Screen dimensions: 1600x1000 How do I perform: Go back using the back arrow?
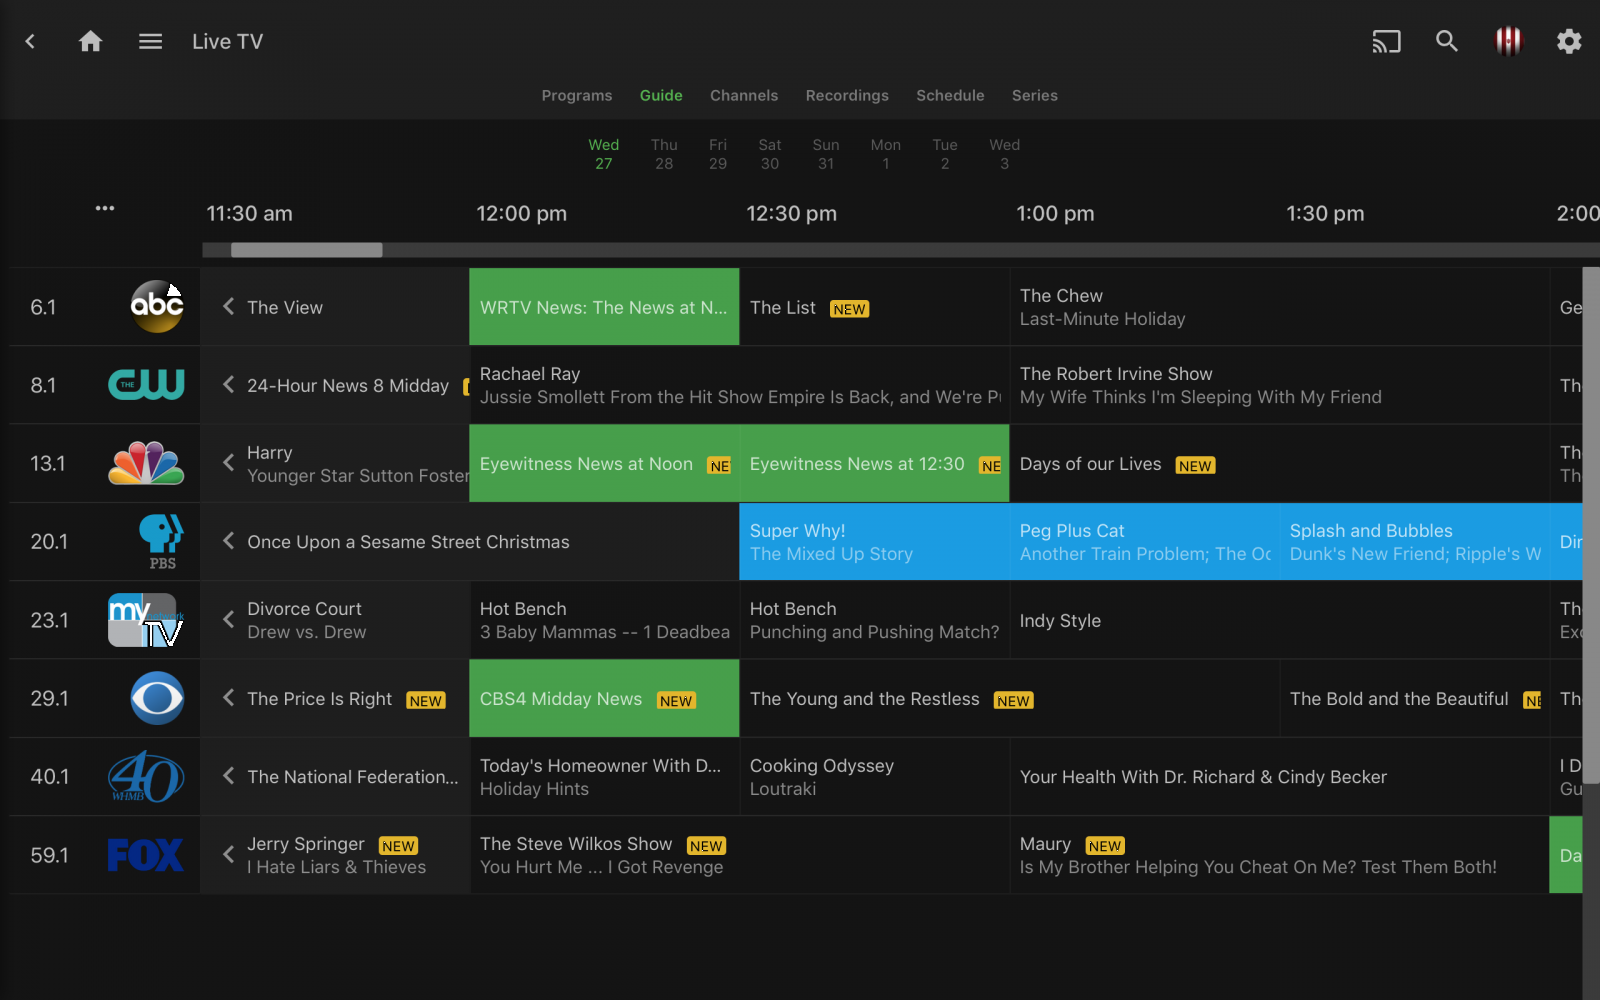click(30, 41)
